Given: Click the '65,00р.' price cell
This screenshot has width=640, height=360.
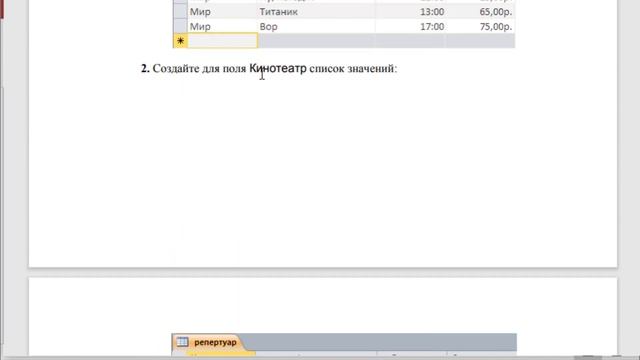Looking at the screenshot, I should pos(480,12).
